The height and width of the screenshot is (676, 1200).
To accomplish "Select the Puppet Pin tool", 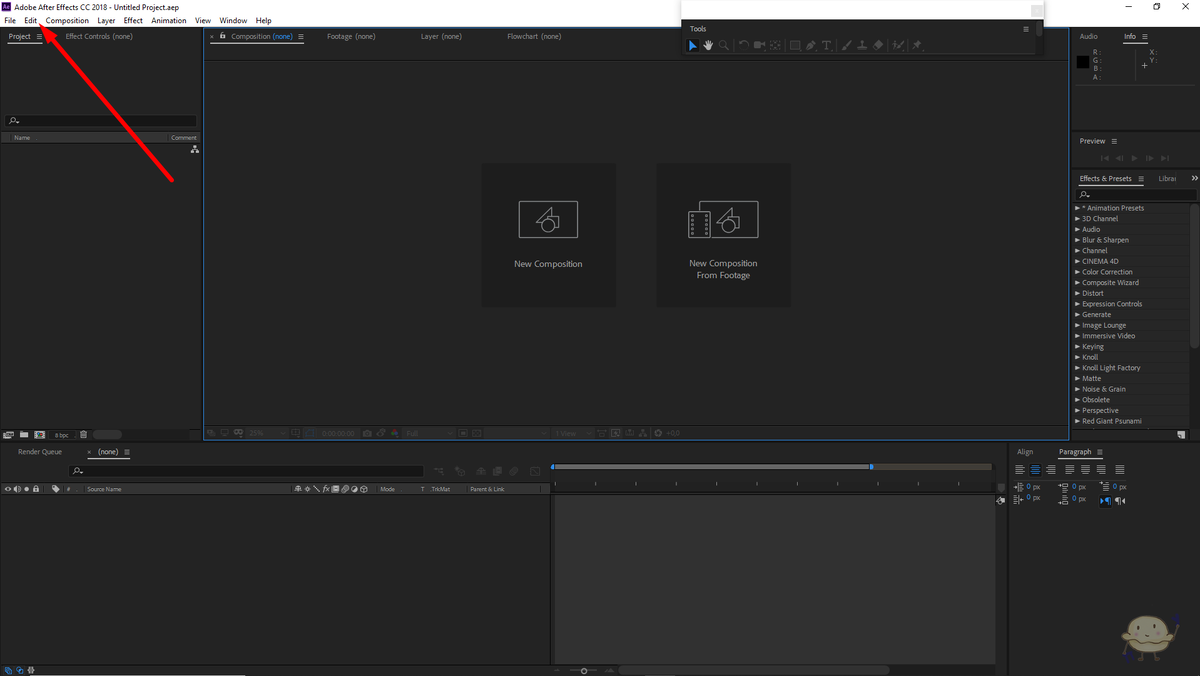I will click(917, 45).
